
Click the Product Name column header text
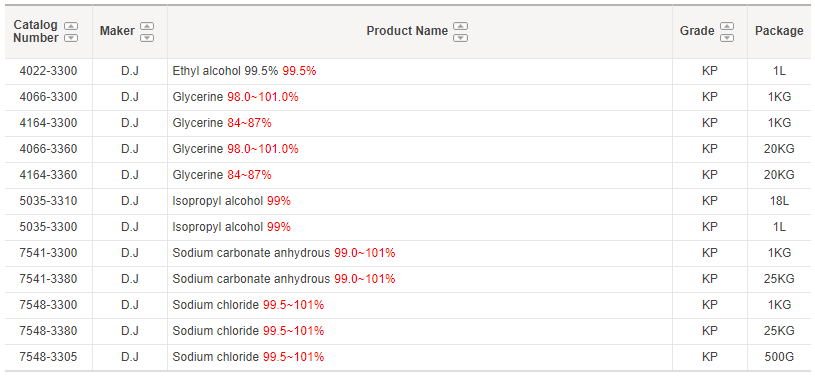click(x=407, y=31)
